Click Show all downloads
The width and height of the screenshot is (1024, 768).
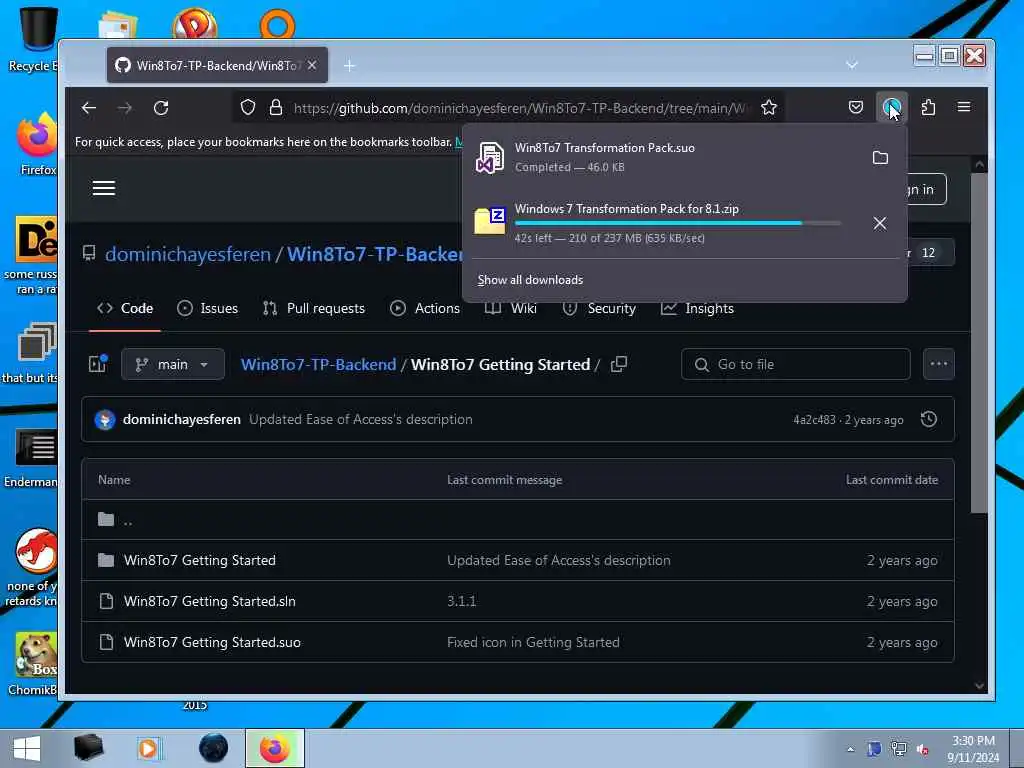[x=530, y=280]
